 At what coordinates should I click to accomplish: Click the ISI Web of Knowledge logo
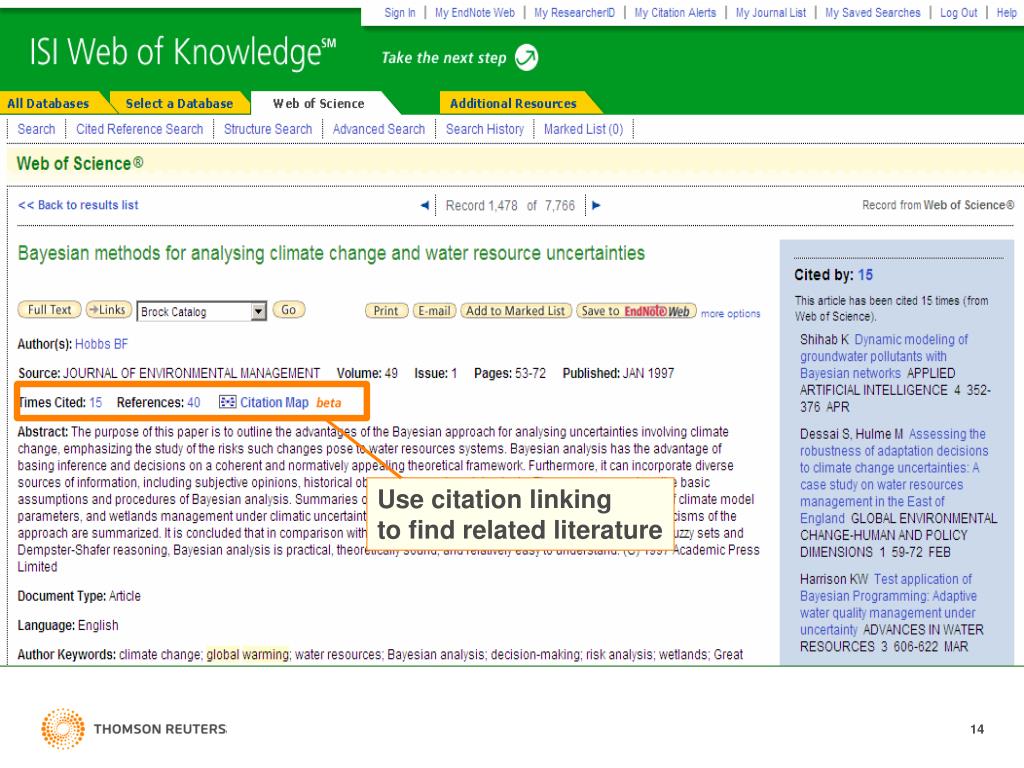pyautogui.click(x=183, y=52)
